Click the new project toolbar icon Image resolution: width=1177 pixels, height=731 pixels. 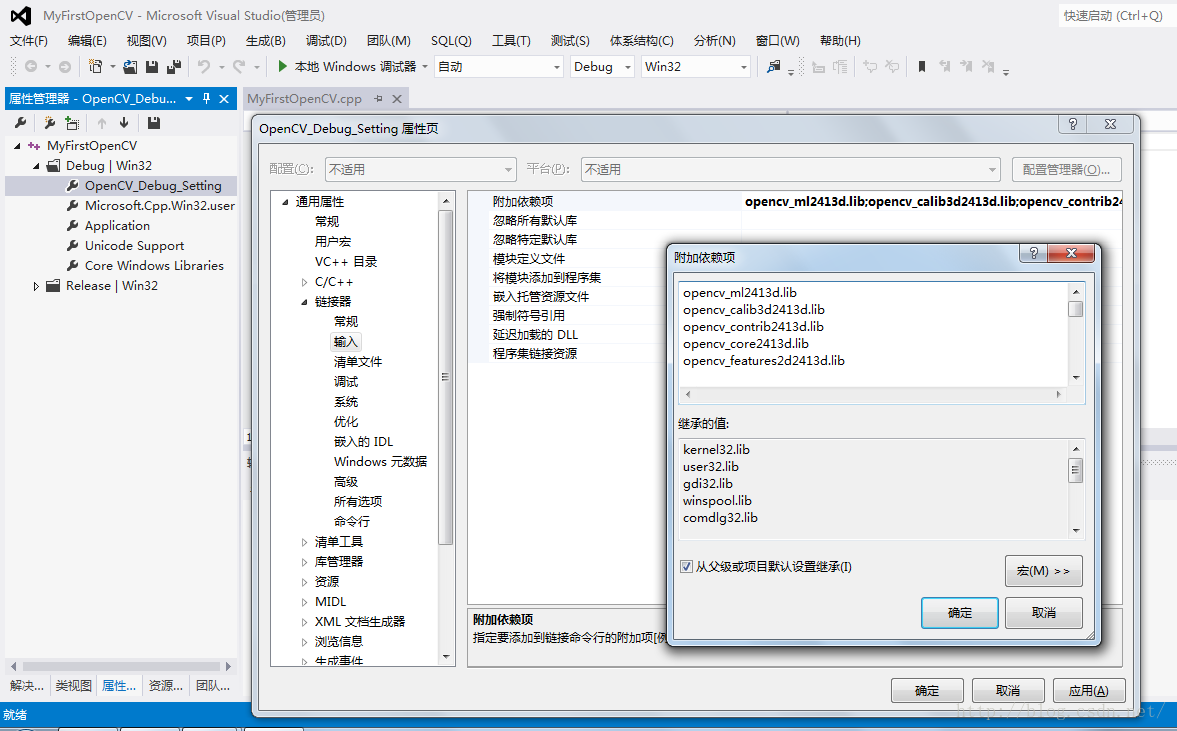pos(95,67)
